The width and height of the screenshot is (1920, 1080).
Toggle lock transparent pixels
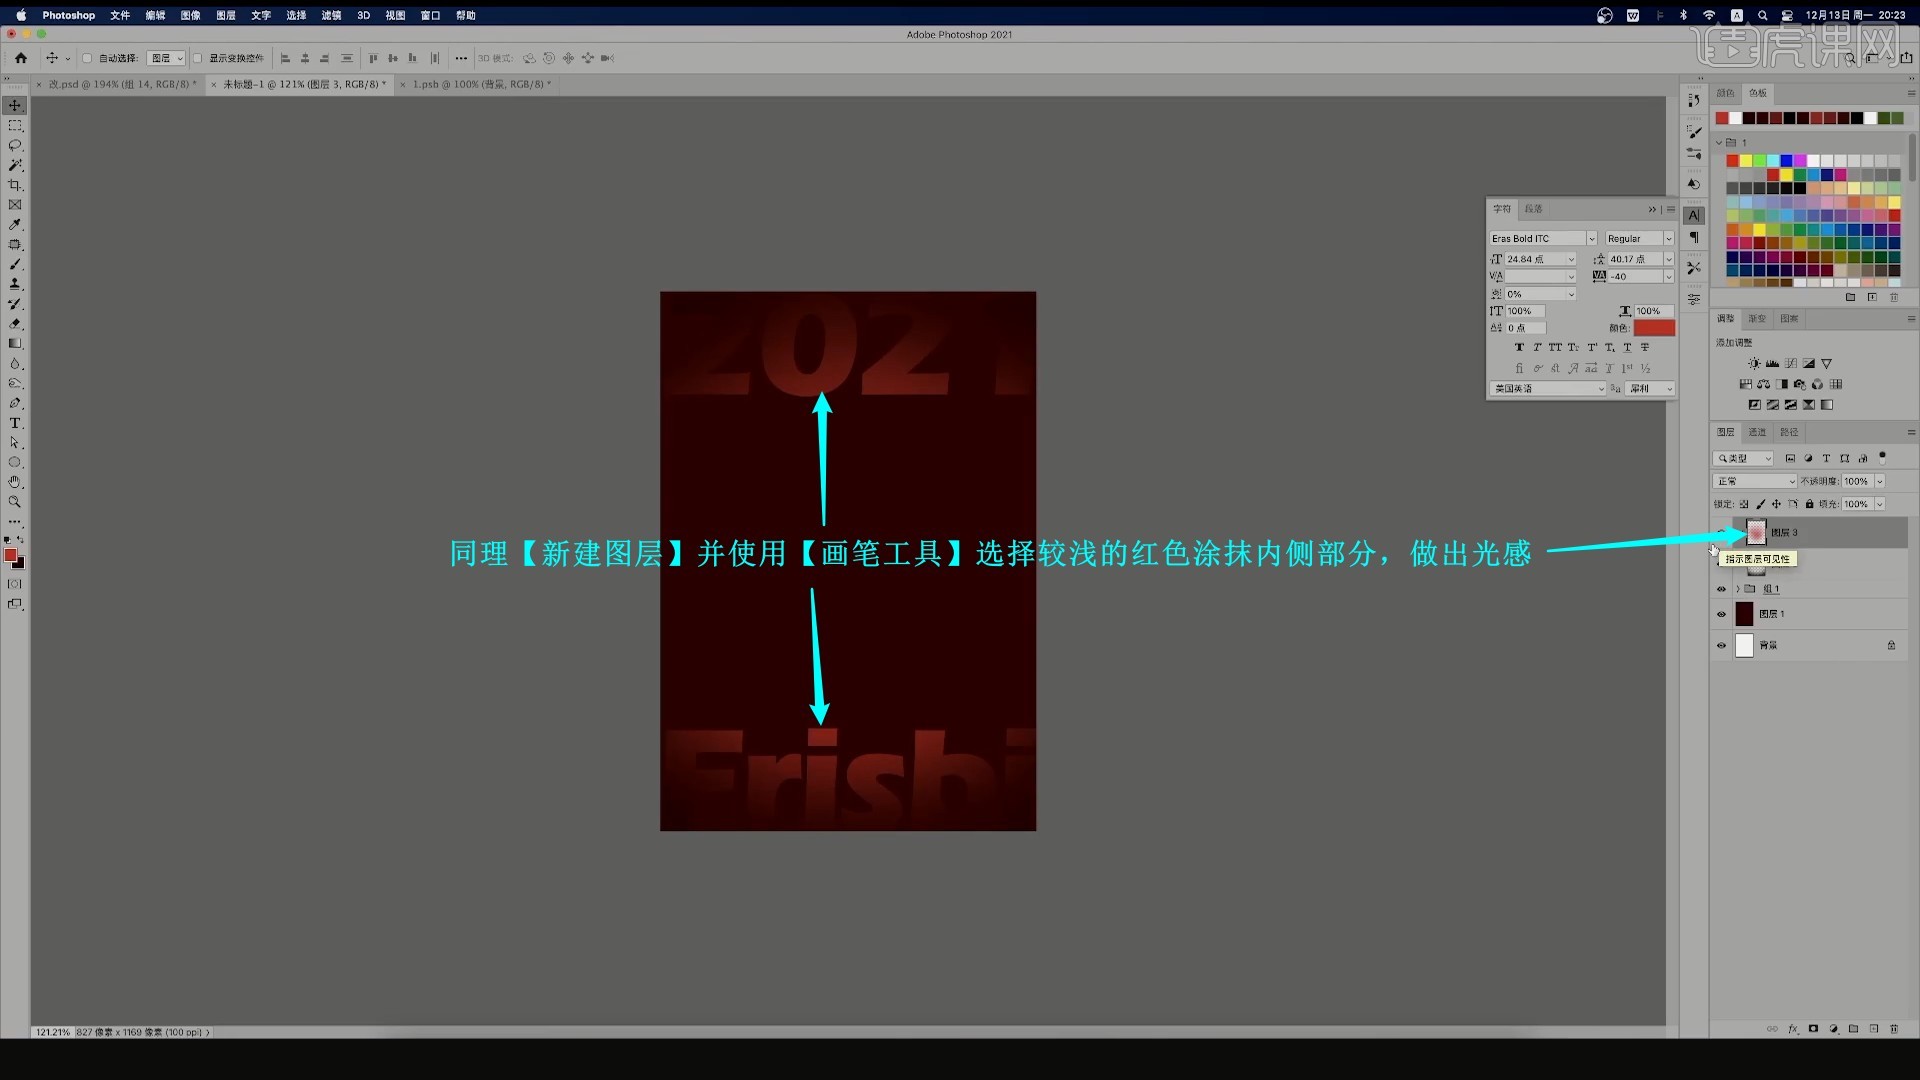tap(1744, 504)
